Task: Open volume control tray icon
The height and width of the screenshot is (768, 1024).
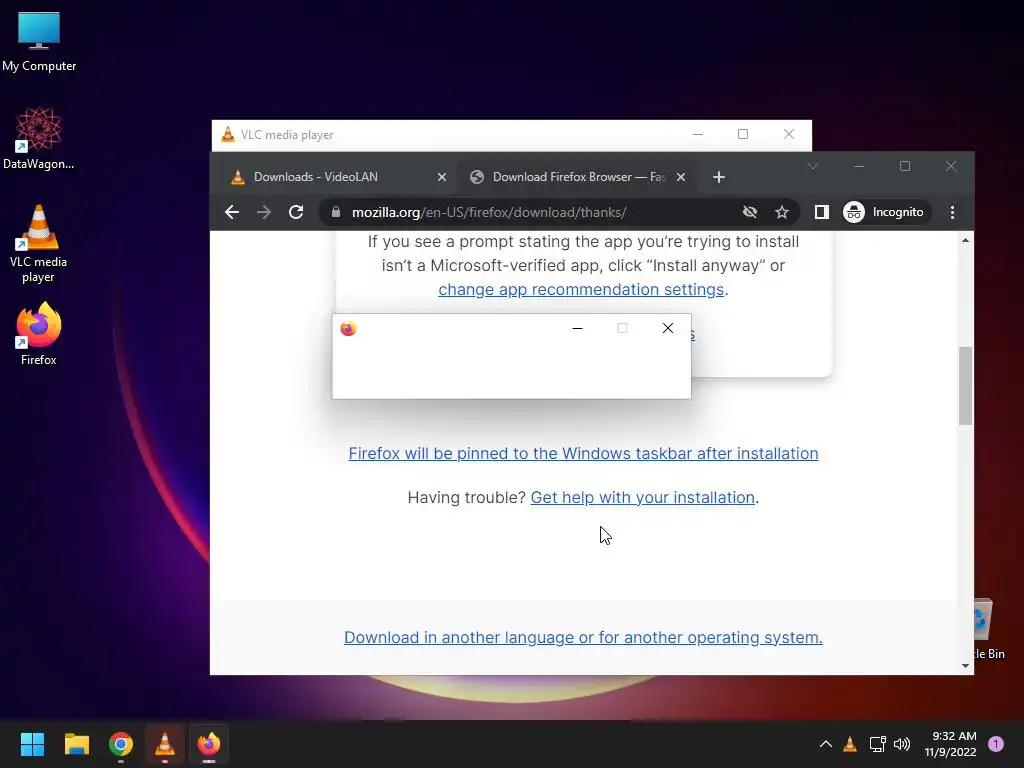Action: 902,744
